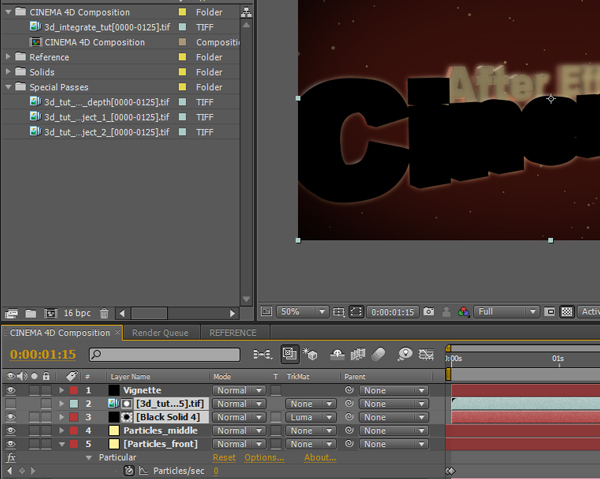Create a new folder in the project panel

(x=31, y=314)
